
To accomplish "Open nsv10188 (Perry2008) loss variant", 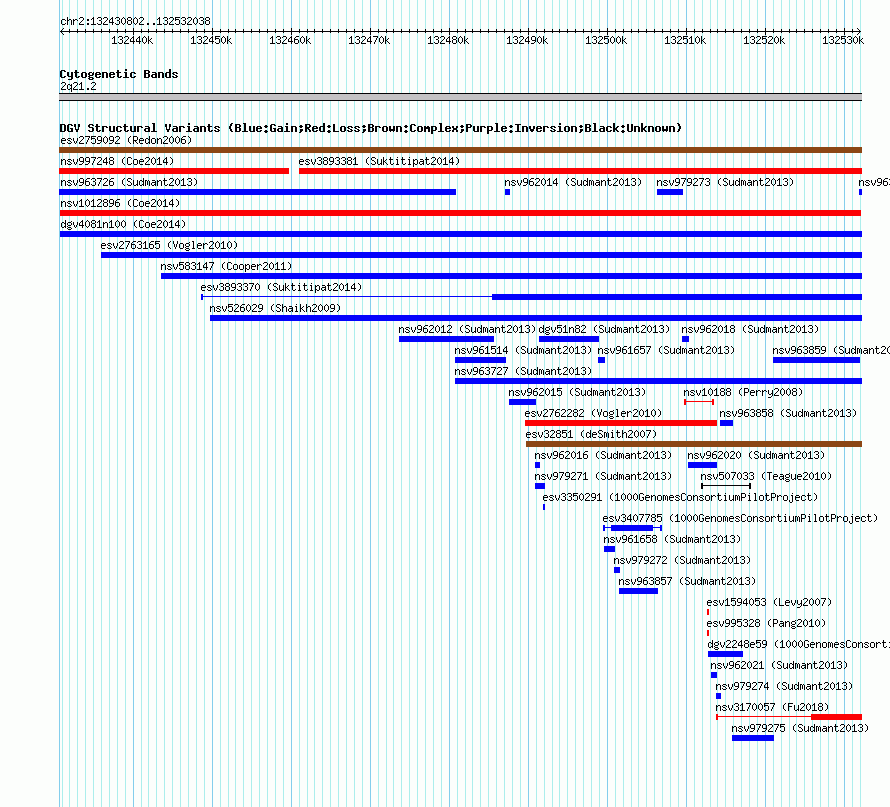I will [x=743, y=392].
